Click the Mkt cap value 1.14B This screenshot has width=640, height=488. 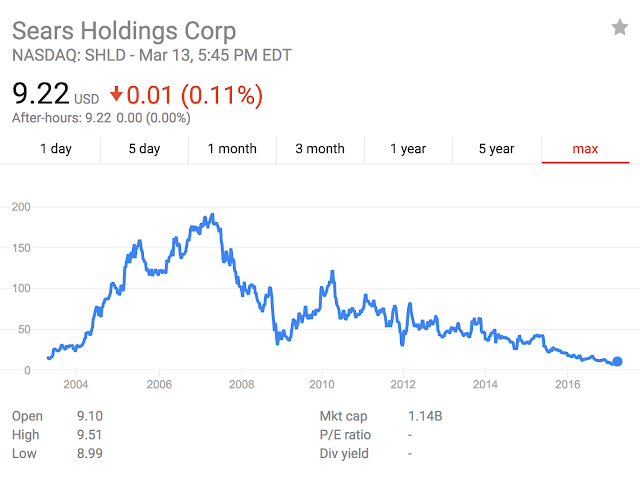(425, 415)
